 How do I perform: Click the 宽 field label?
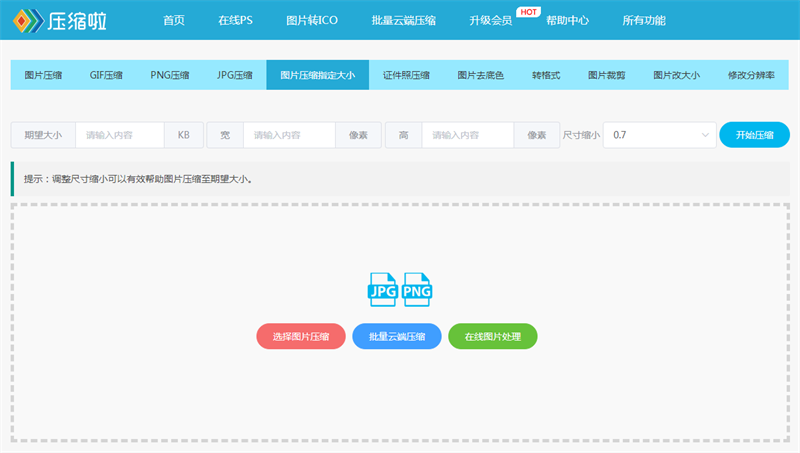225,135
